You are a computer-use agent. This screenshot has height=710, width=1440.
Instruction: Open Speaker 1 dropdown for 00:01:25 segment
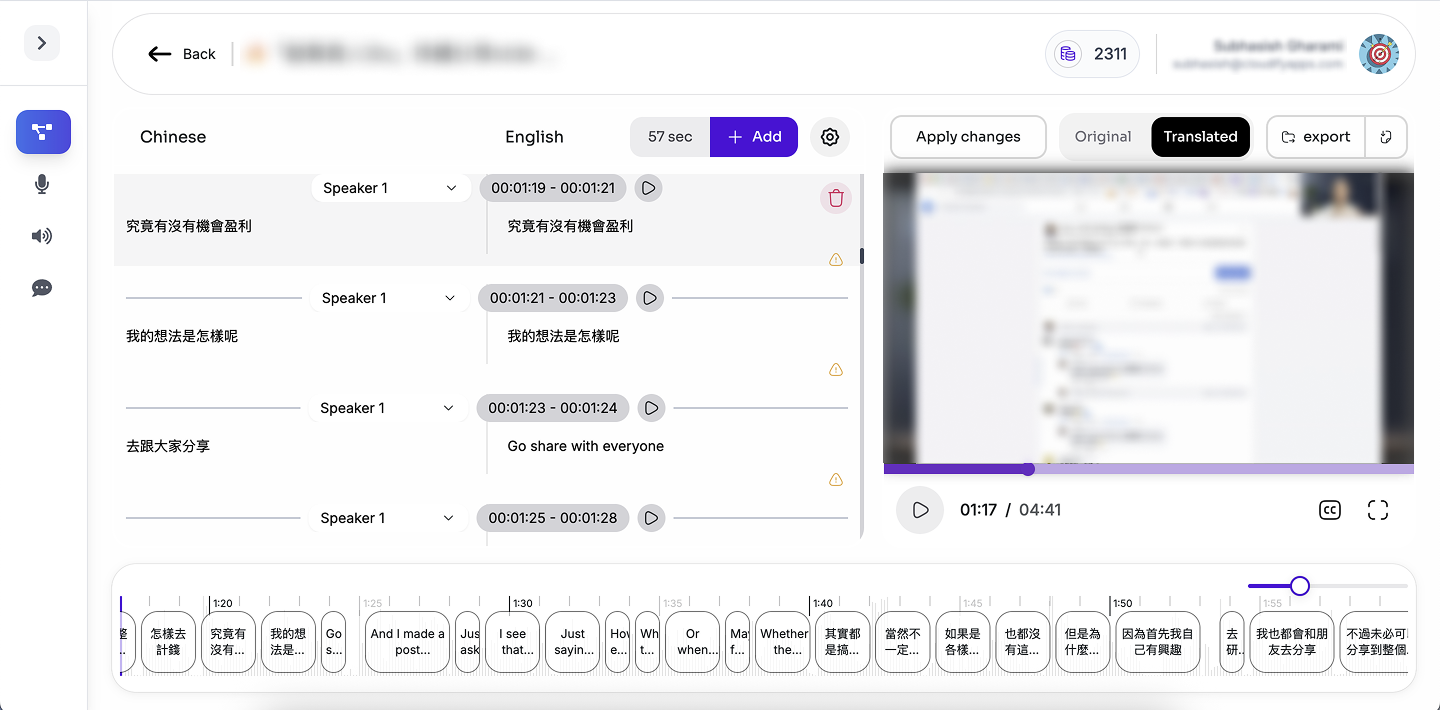(388, 518)
